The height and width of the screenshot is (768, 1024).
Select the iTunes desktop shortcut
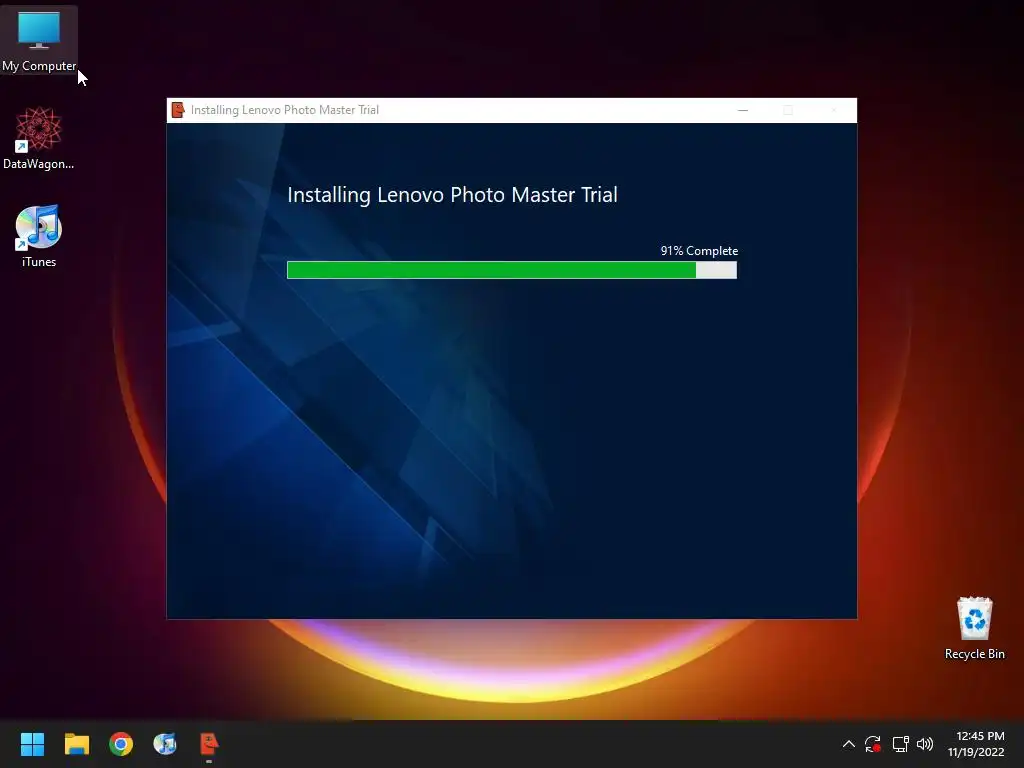(39, 236)
